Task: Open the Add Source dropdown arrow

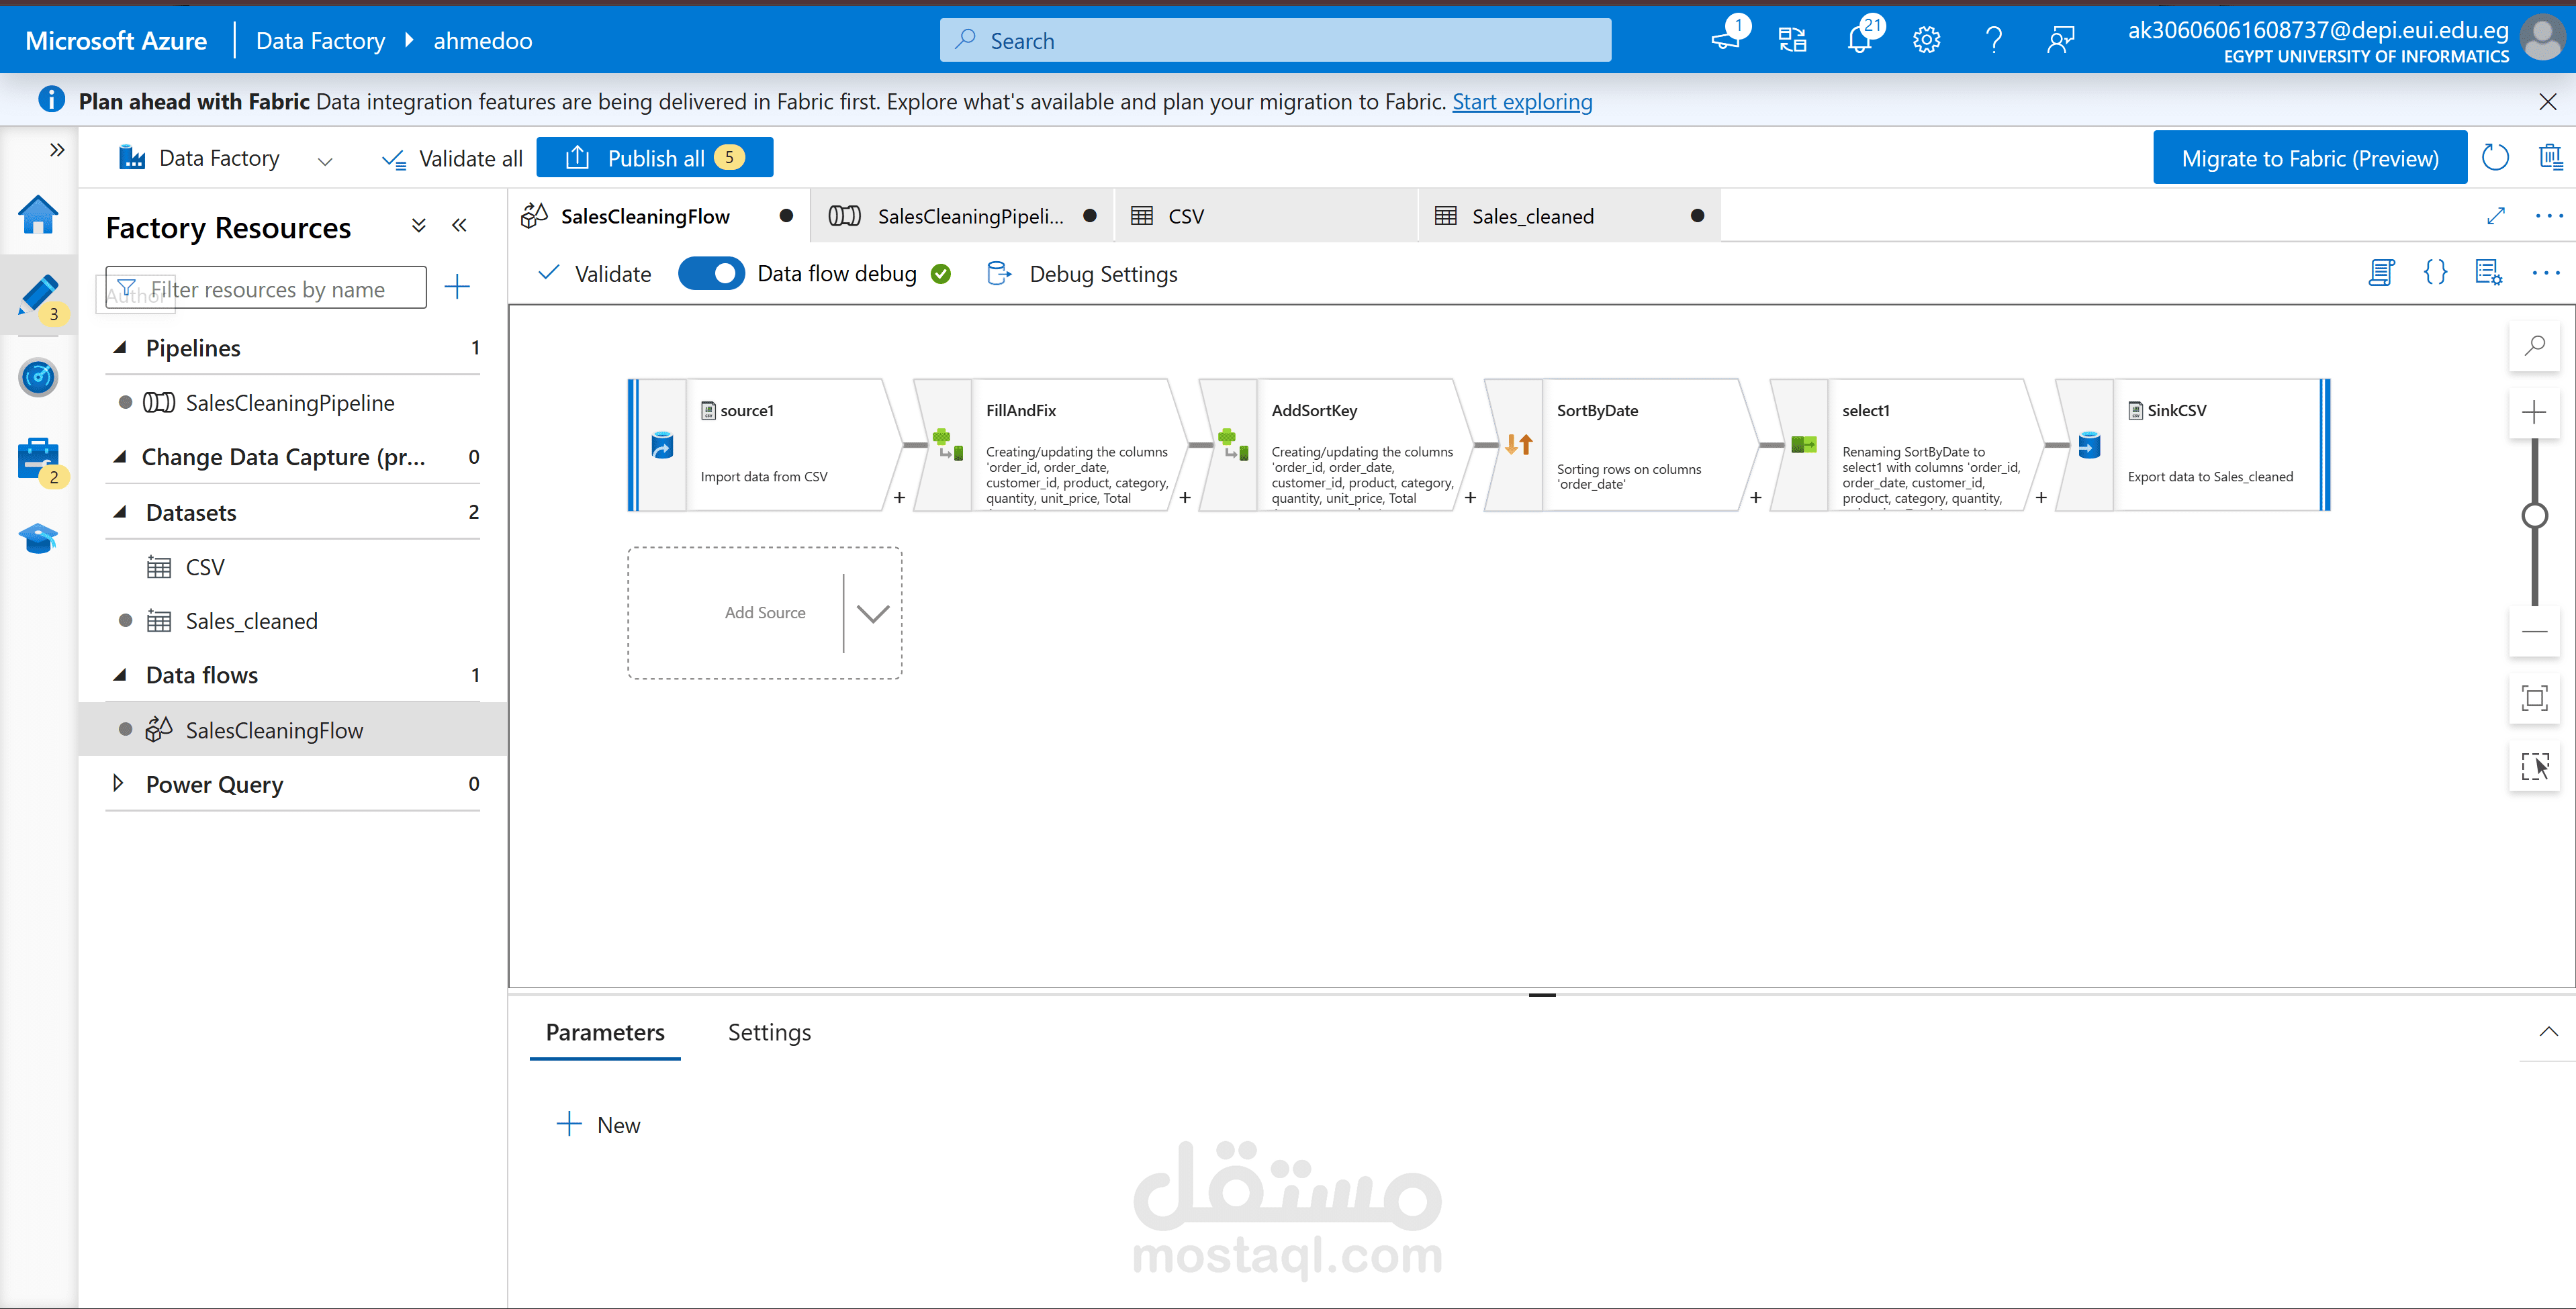Action: point(873,613)
